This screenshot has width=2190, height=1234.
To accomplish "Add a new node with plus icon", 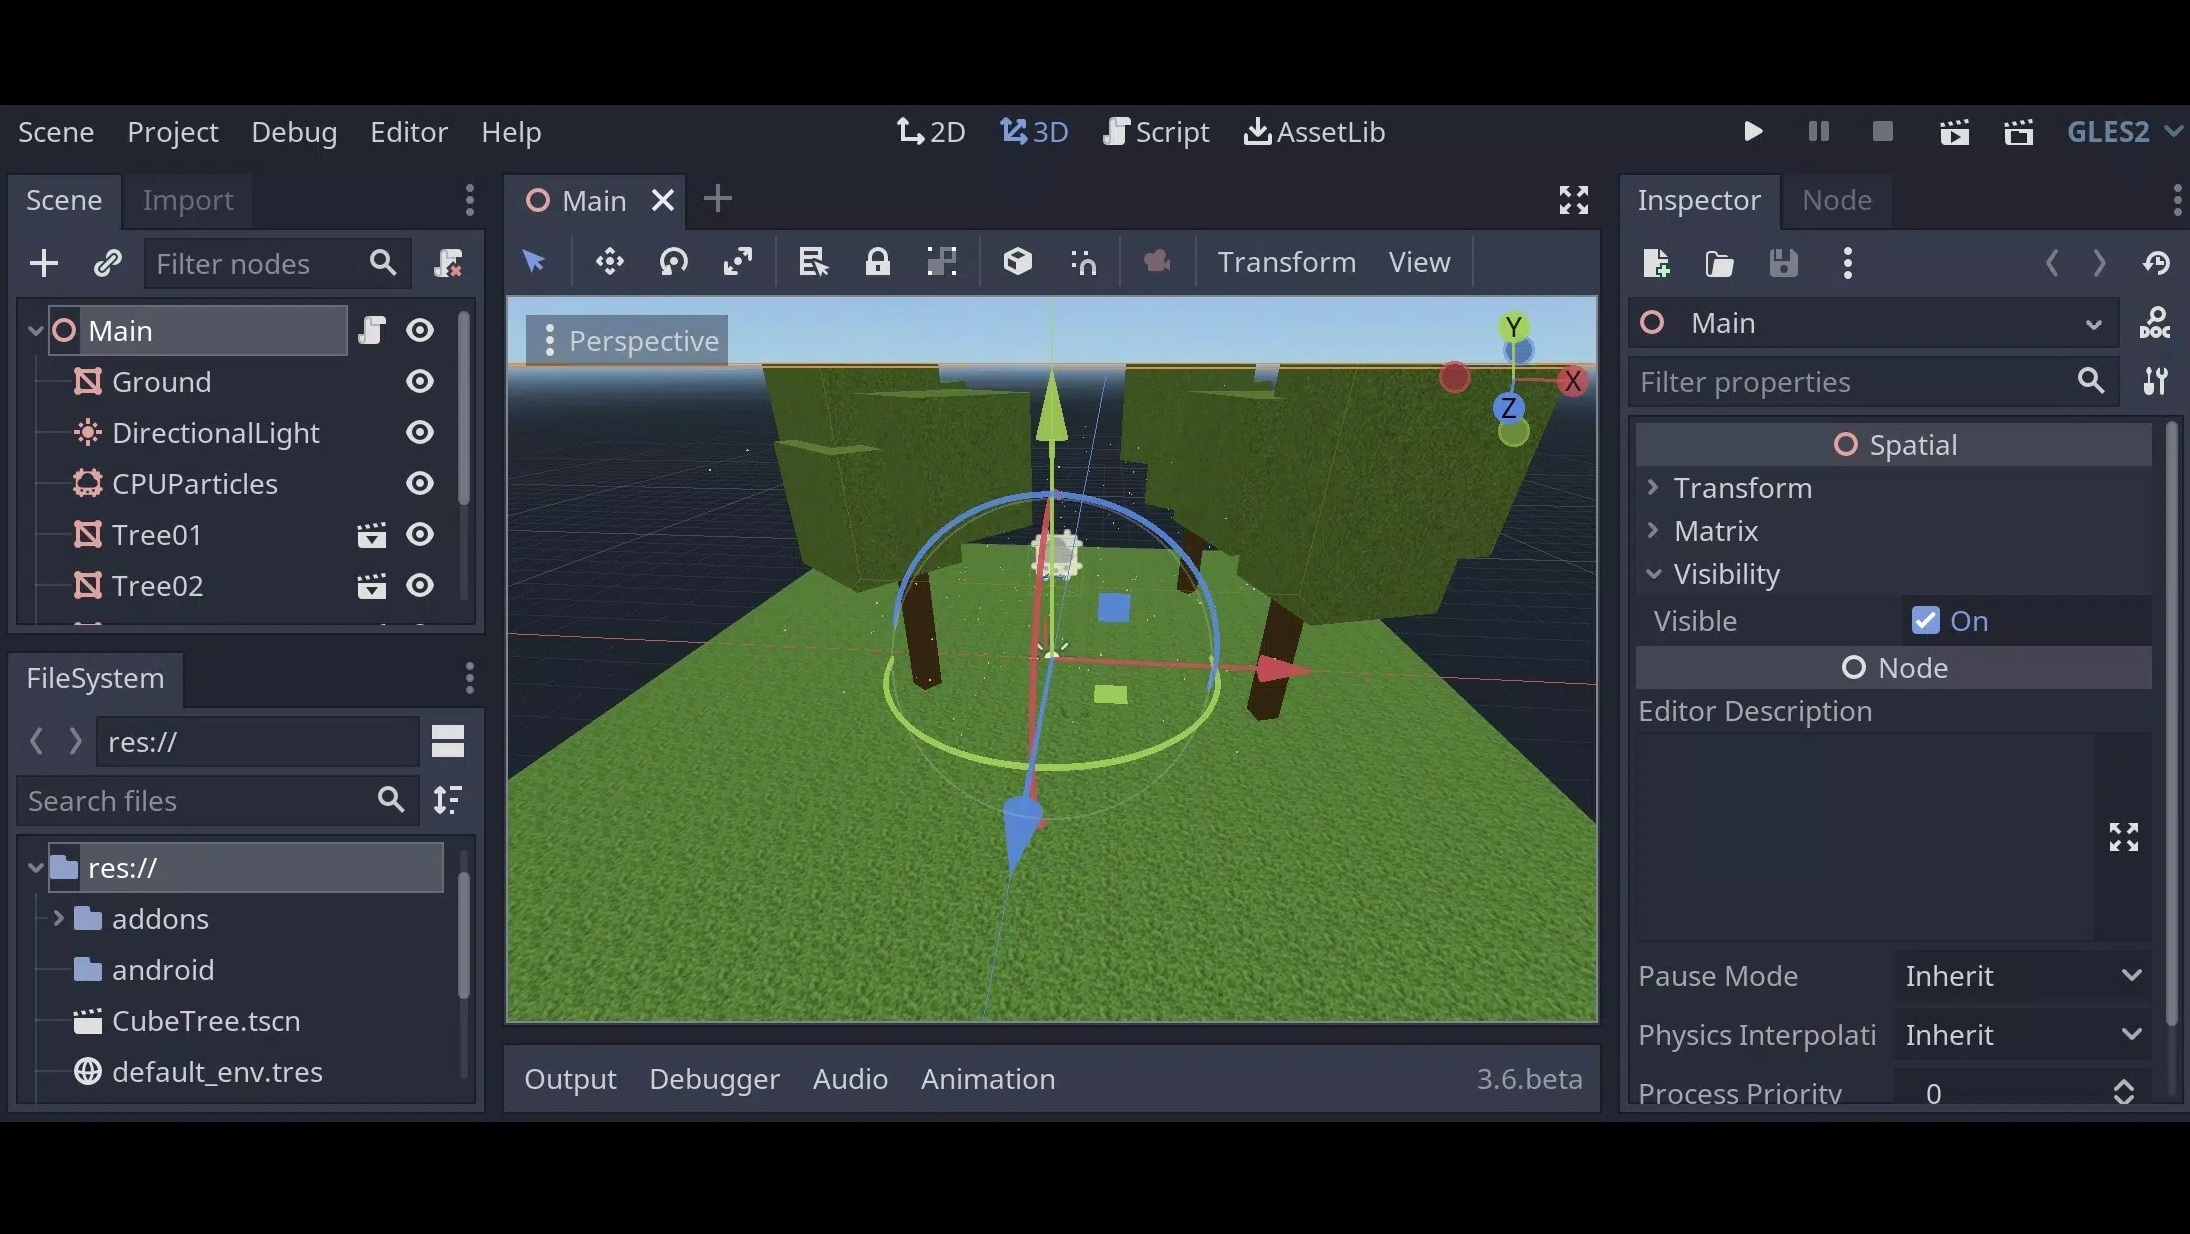I will [44, 264].
